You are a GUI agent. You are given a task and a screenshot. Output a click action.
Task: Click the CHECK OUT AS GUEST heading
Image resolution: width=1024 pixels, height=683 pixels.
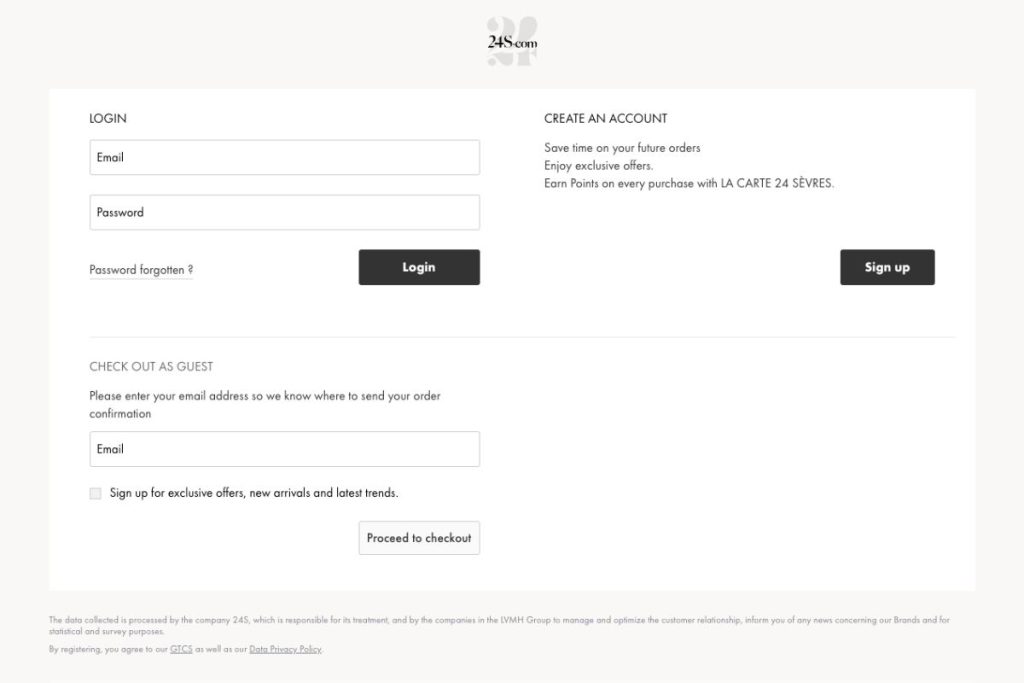pyautogui.click(x=151, y=367)
